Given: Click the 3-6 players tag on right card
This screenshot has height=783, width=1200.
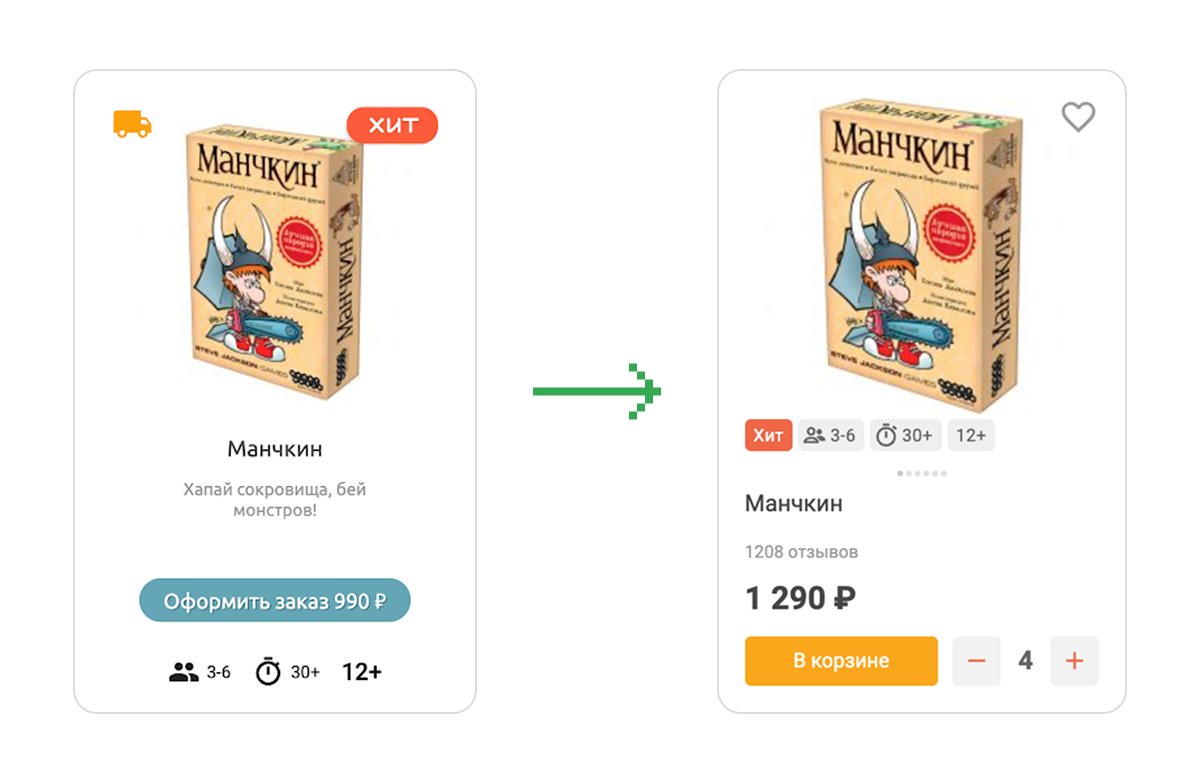Looking at the screenshot, I should coord(831,435).
